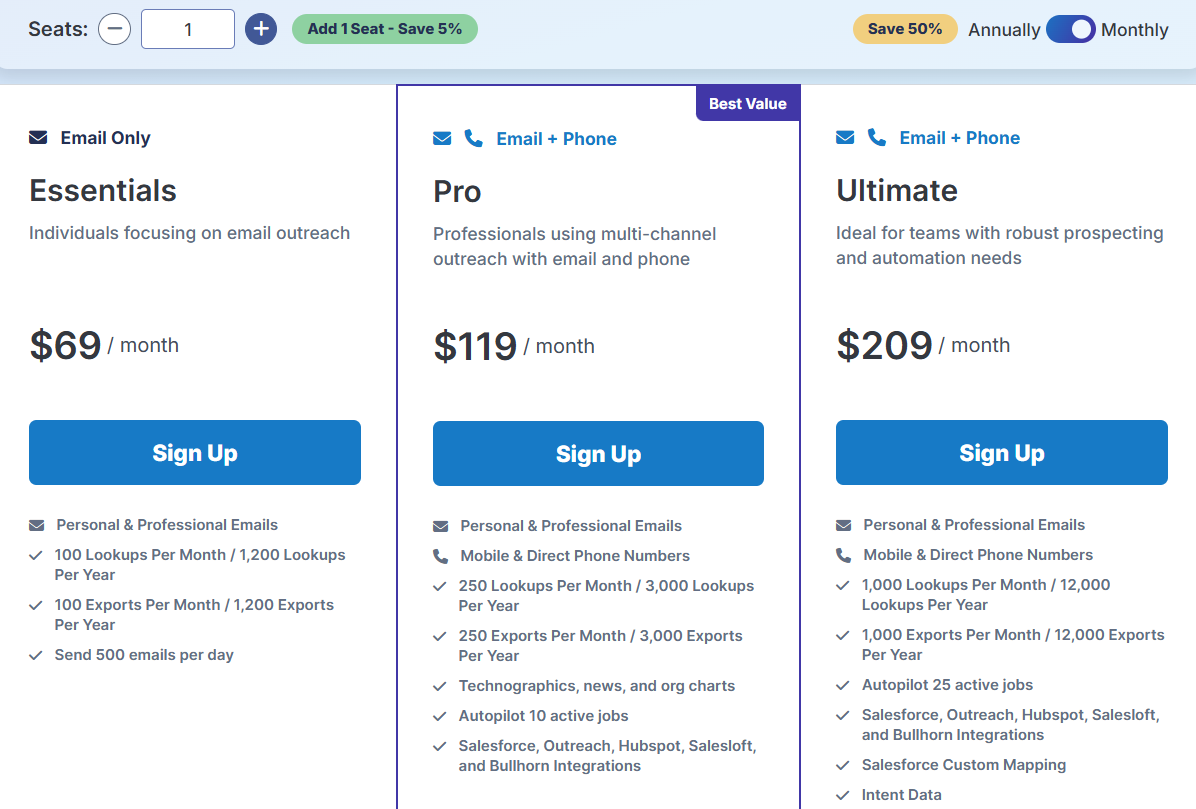Screen dimensions: 1196x809
Task: Click the envelope icon next to Personal & Professional Emails
Action: pos(36,524)
